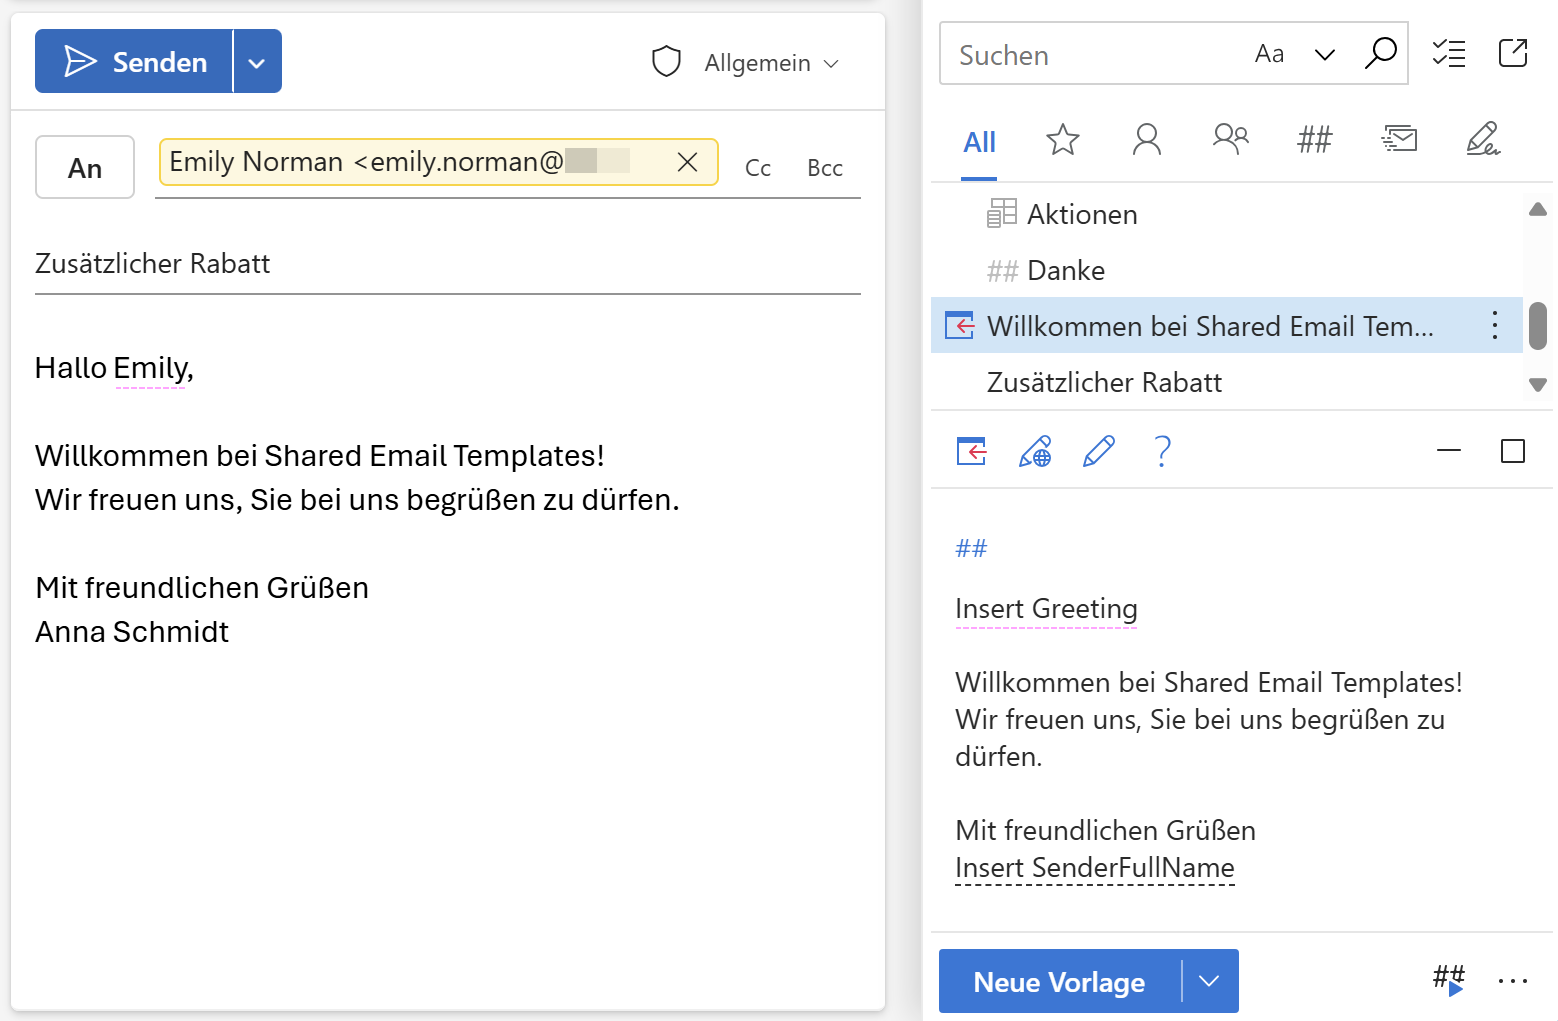
Task: Click the magnifier search icon
Action: [x=1380, y=53]
